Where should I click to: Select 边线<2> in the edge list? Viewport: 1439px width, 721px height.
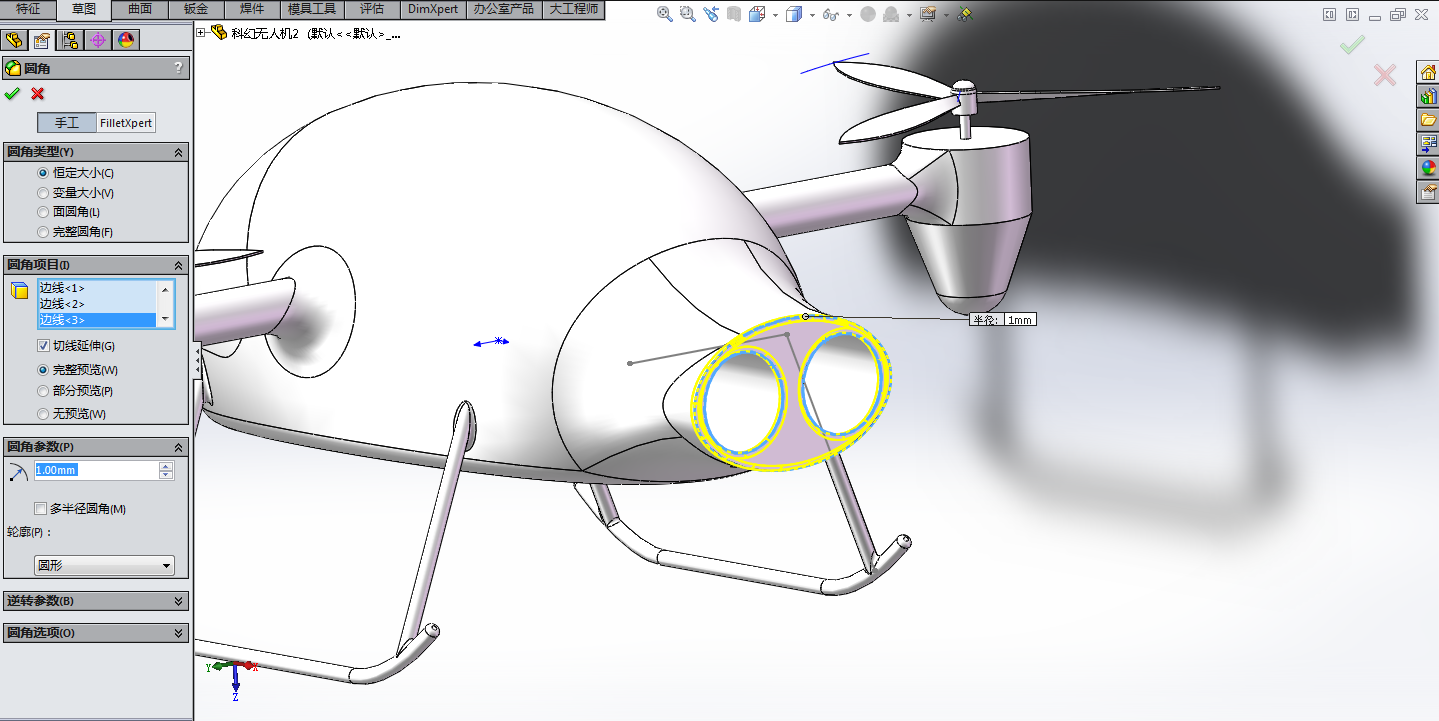(97, 303)
